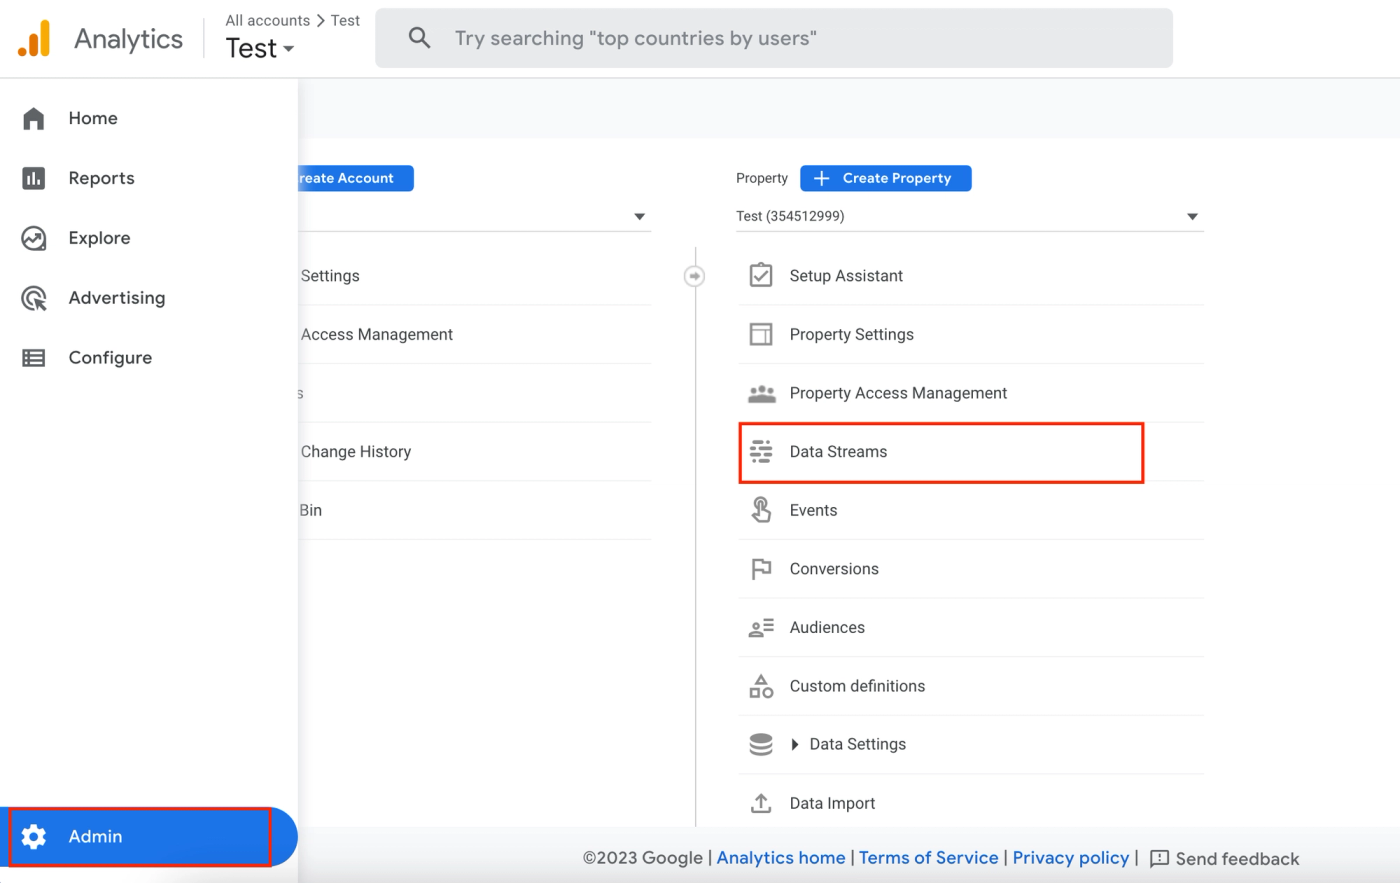This screenshot has width=1400, height=883.
Task: Open Advertising in the sidebar
Action: [x=117, y=298]
